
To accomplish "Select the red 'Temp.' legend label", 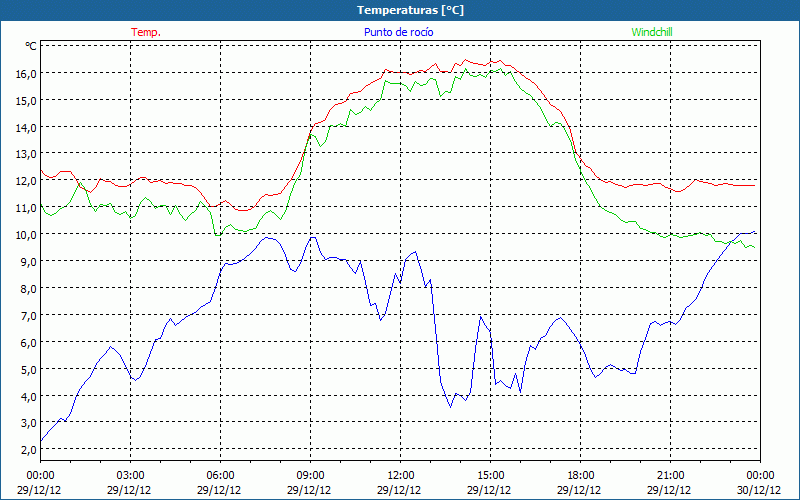I will pos(146,32).
